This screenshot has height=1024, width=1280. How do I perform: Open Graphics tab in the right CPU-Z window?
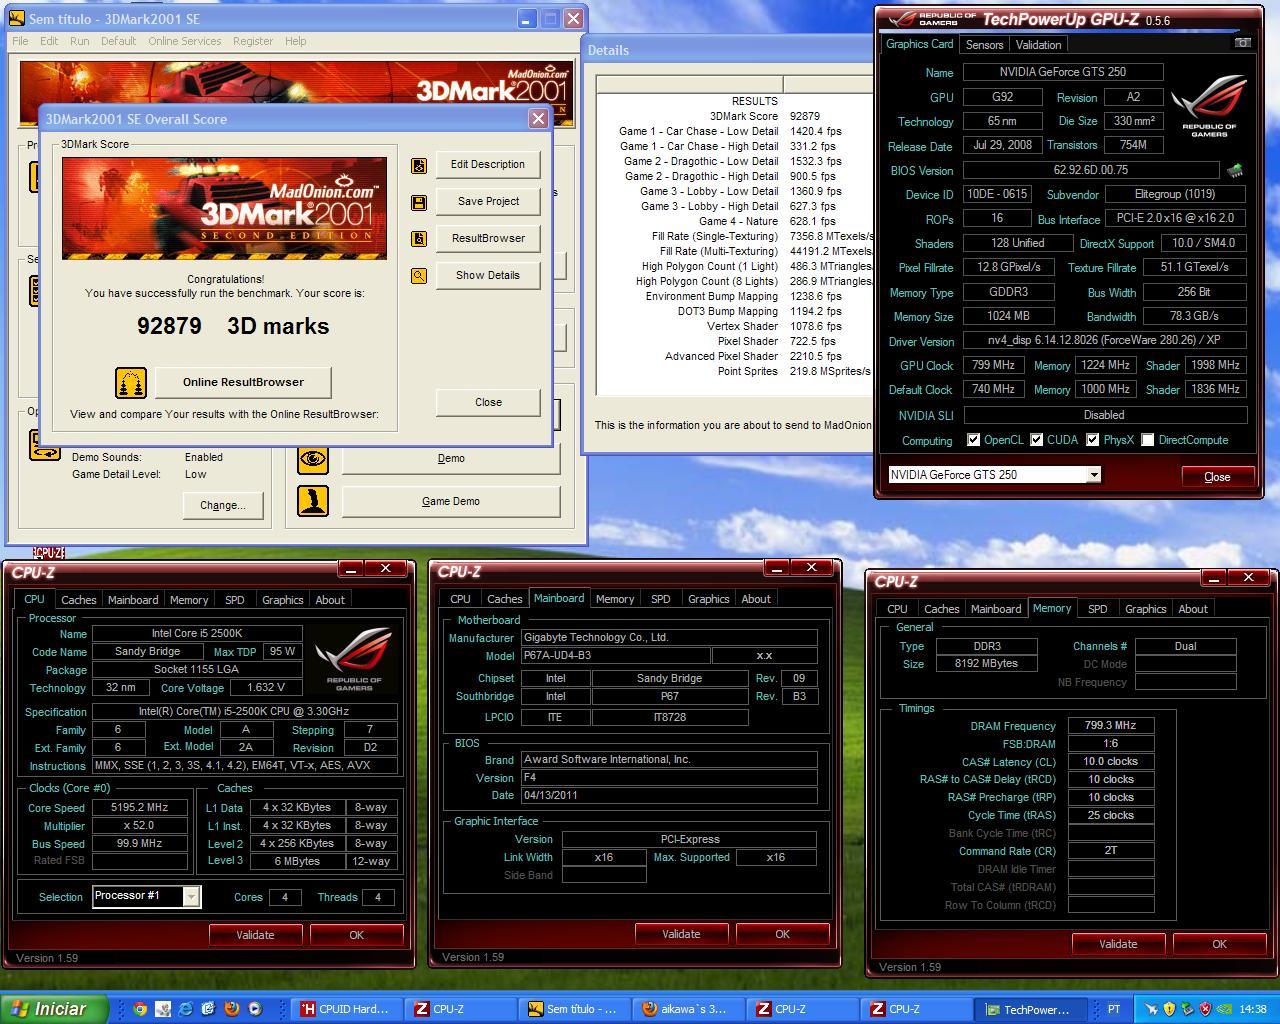[x=1145, y=609]
